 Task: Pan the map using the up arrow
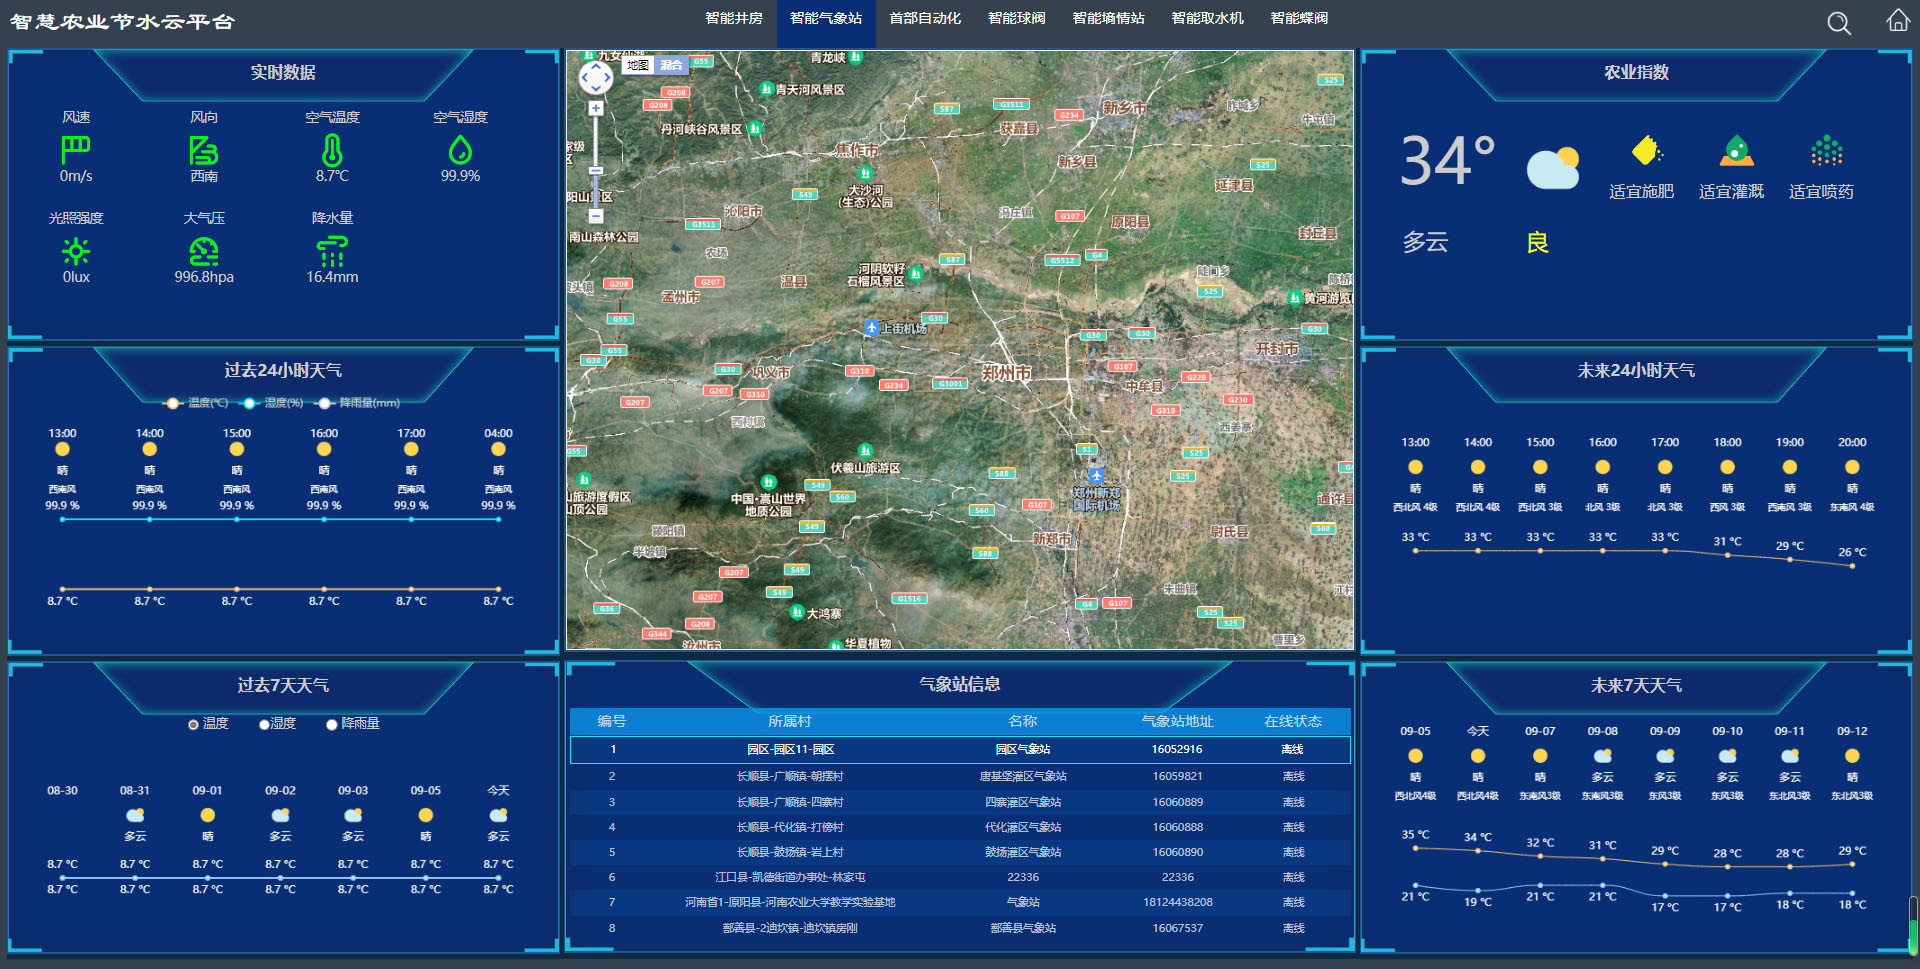click(596, 66)
